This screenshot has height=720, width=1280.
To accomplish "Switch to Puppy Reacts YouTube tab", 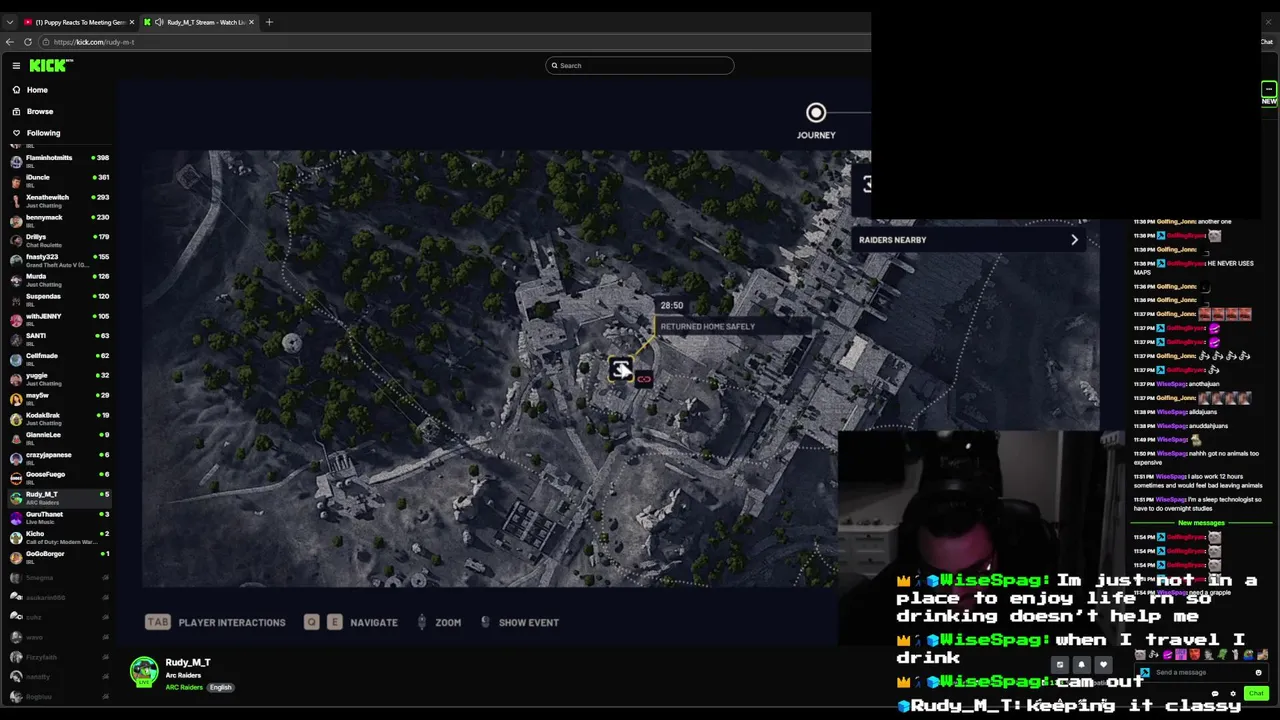I will (x=78, y=22).
